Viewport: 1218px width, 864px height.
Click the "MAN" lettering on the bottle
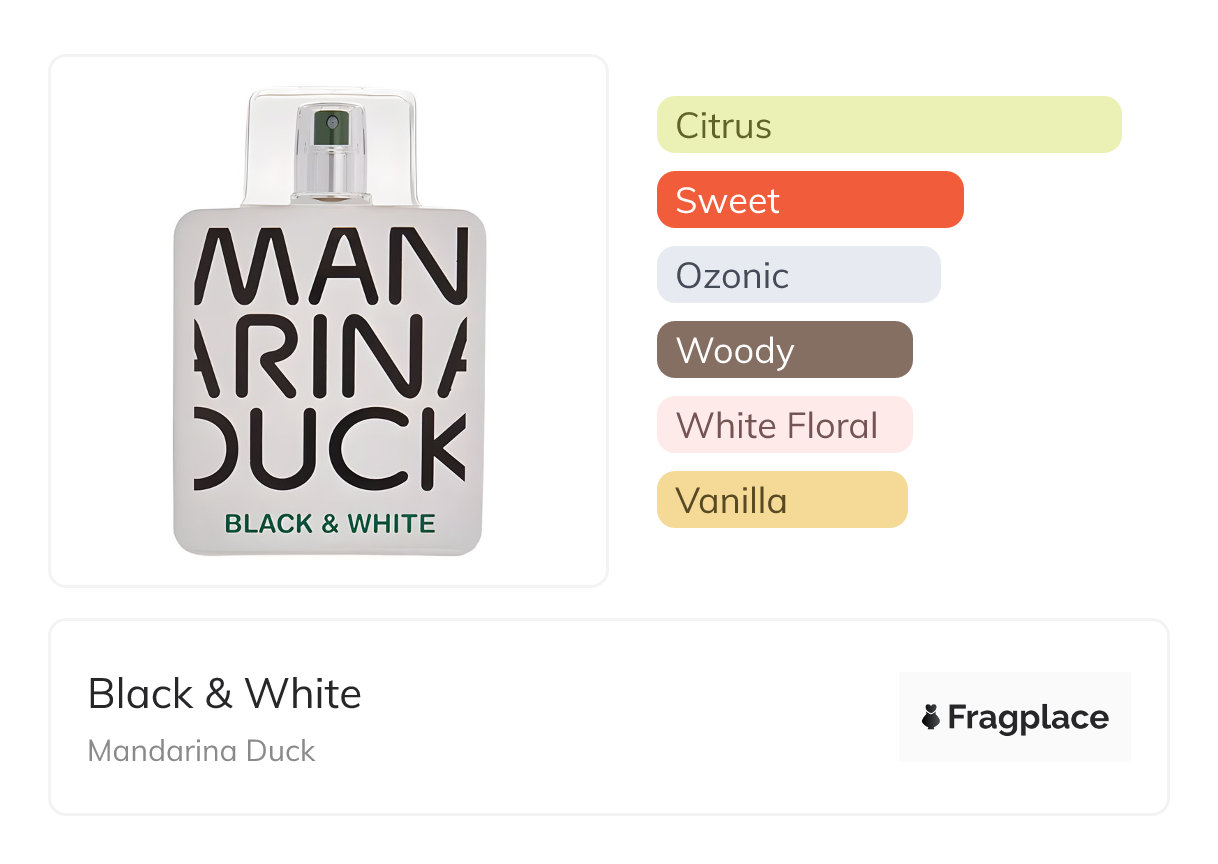click(x=332, y=268)
